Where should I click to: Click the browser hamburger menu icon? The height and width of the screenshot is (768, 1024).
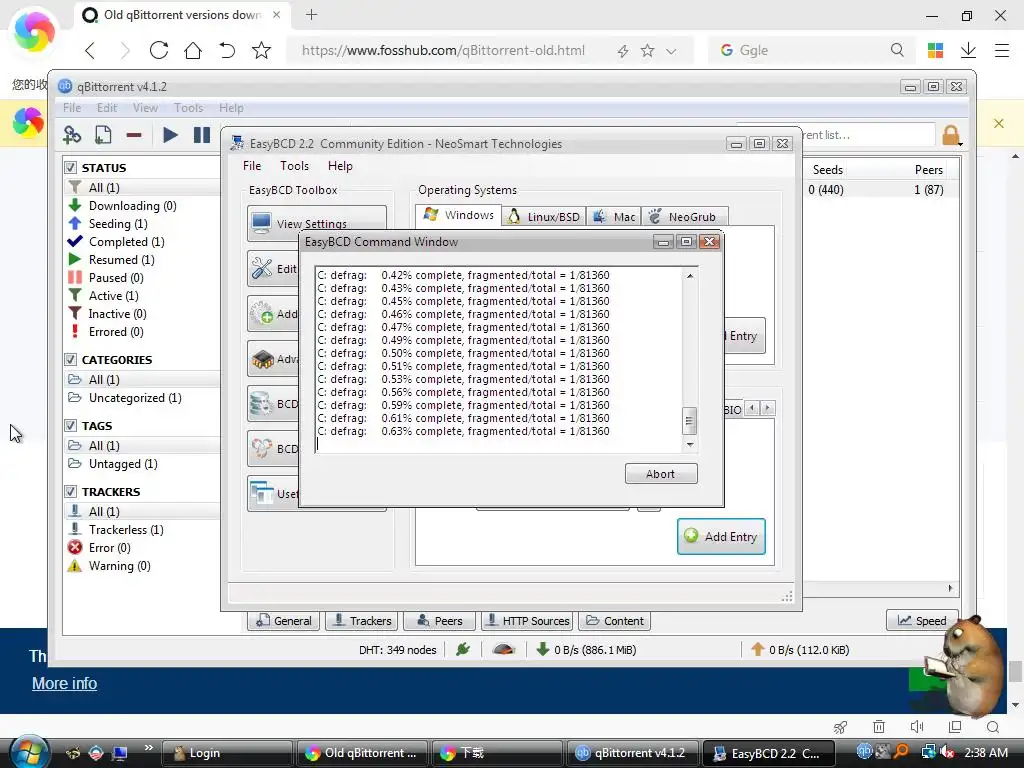click(x=1002, y=50)
